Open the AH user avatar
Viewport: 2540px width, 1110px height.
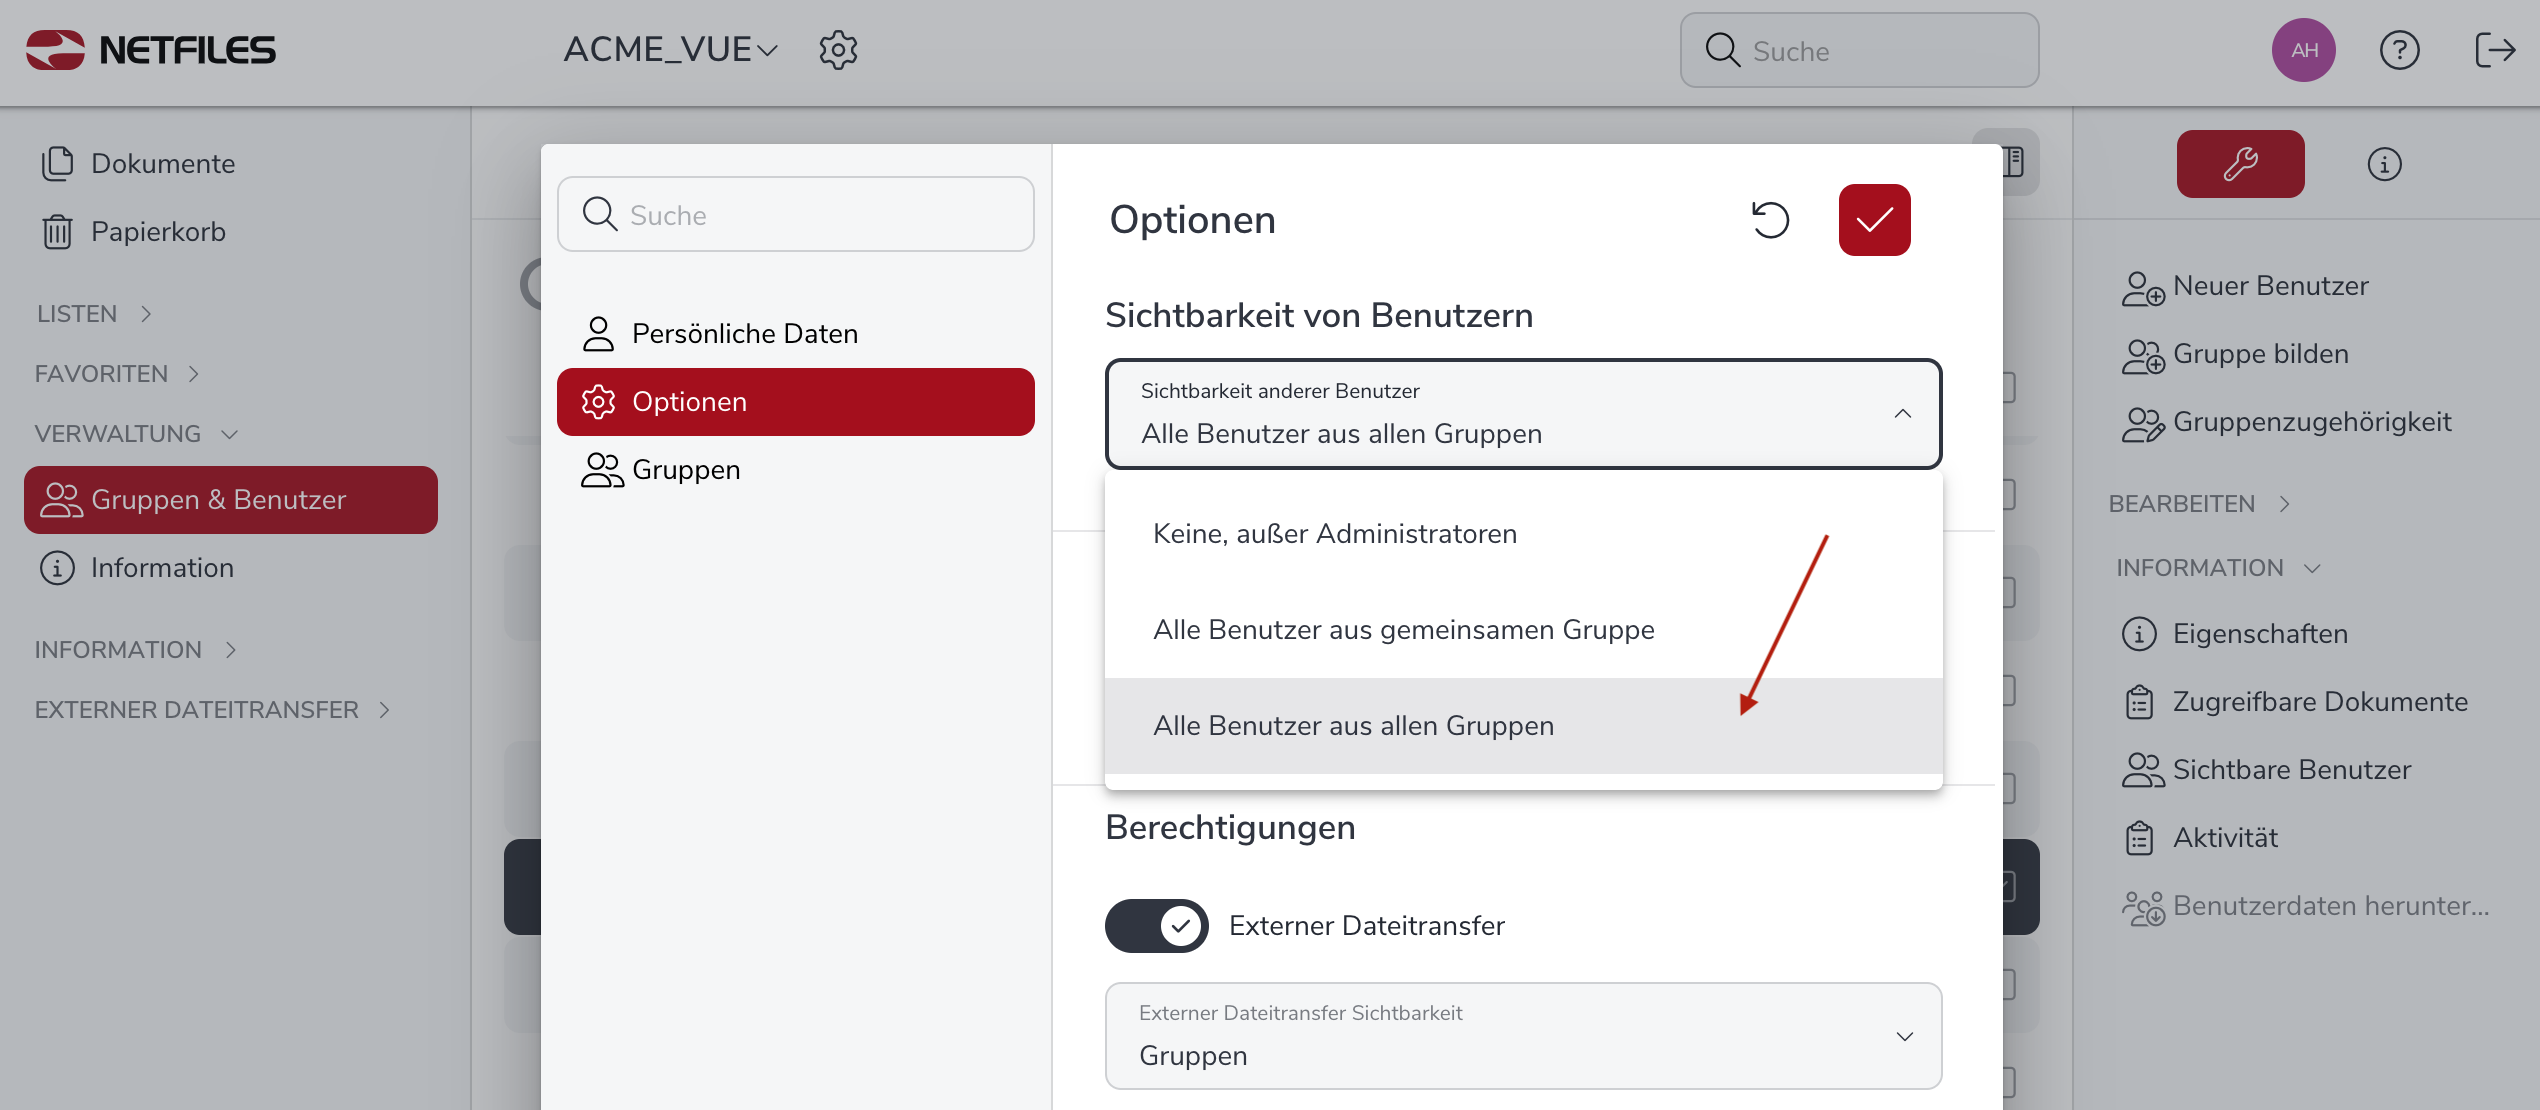tap(2303, 50)
